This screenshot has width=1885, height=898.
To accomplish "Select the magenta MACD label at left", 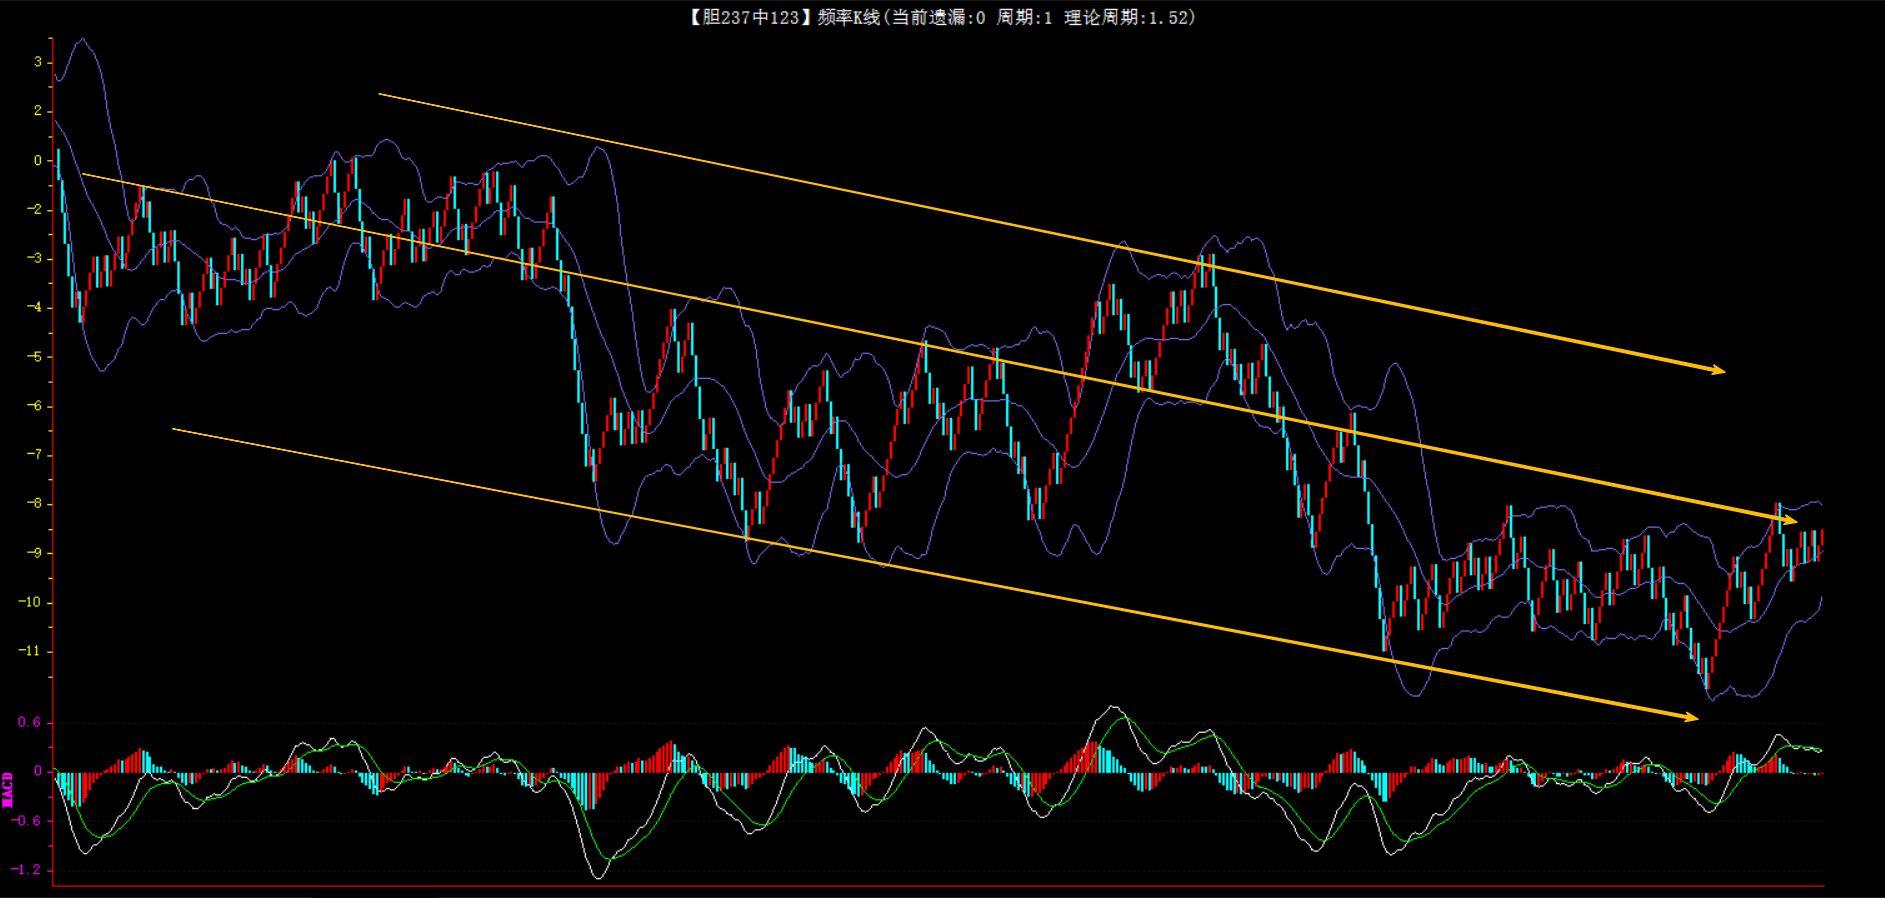I will [x=8, y=789].
